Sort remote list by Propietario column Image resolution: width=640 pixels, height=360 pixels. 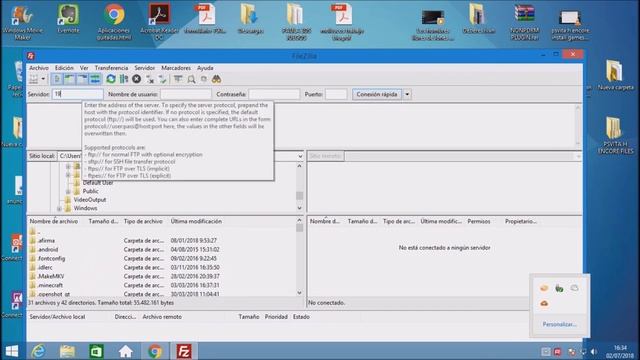(521, 221)
